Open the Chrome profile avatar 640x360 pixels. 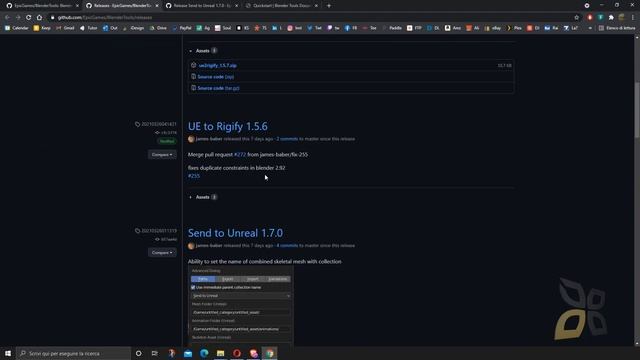(622, 18)
